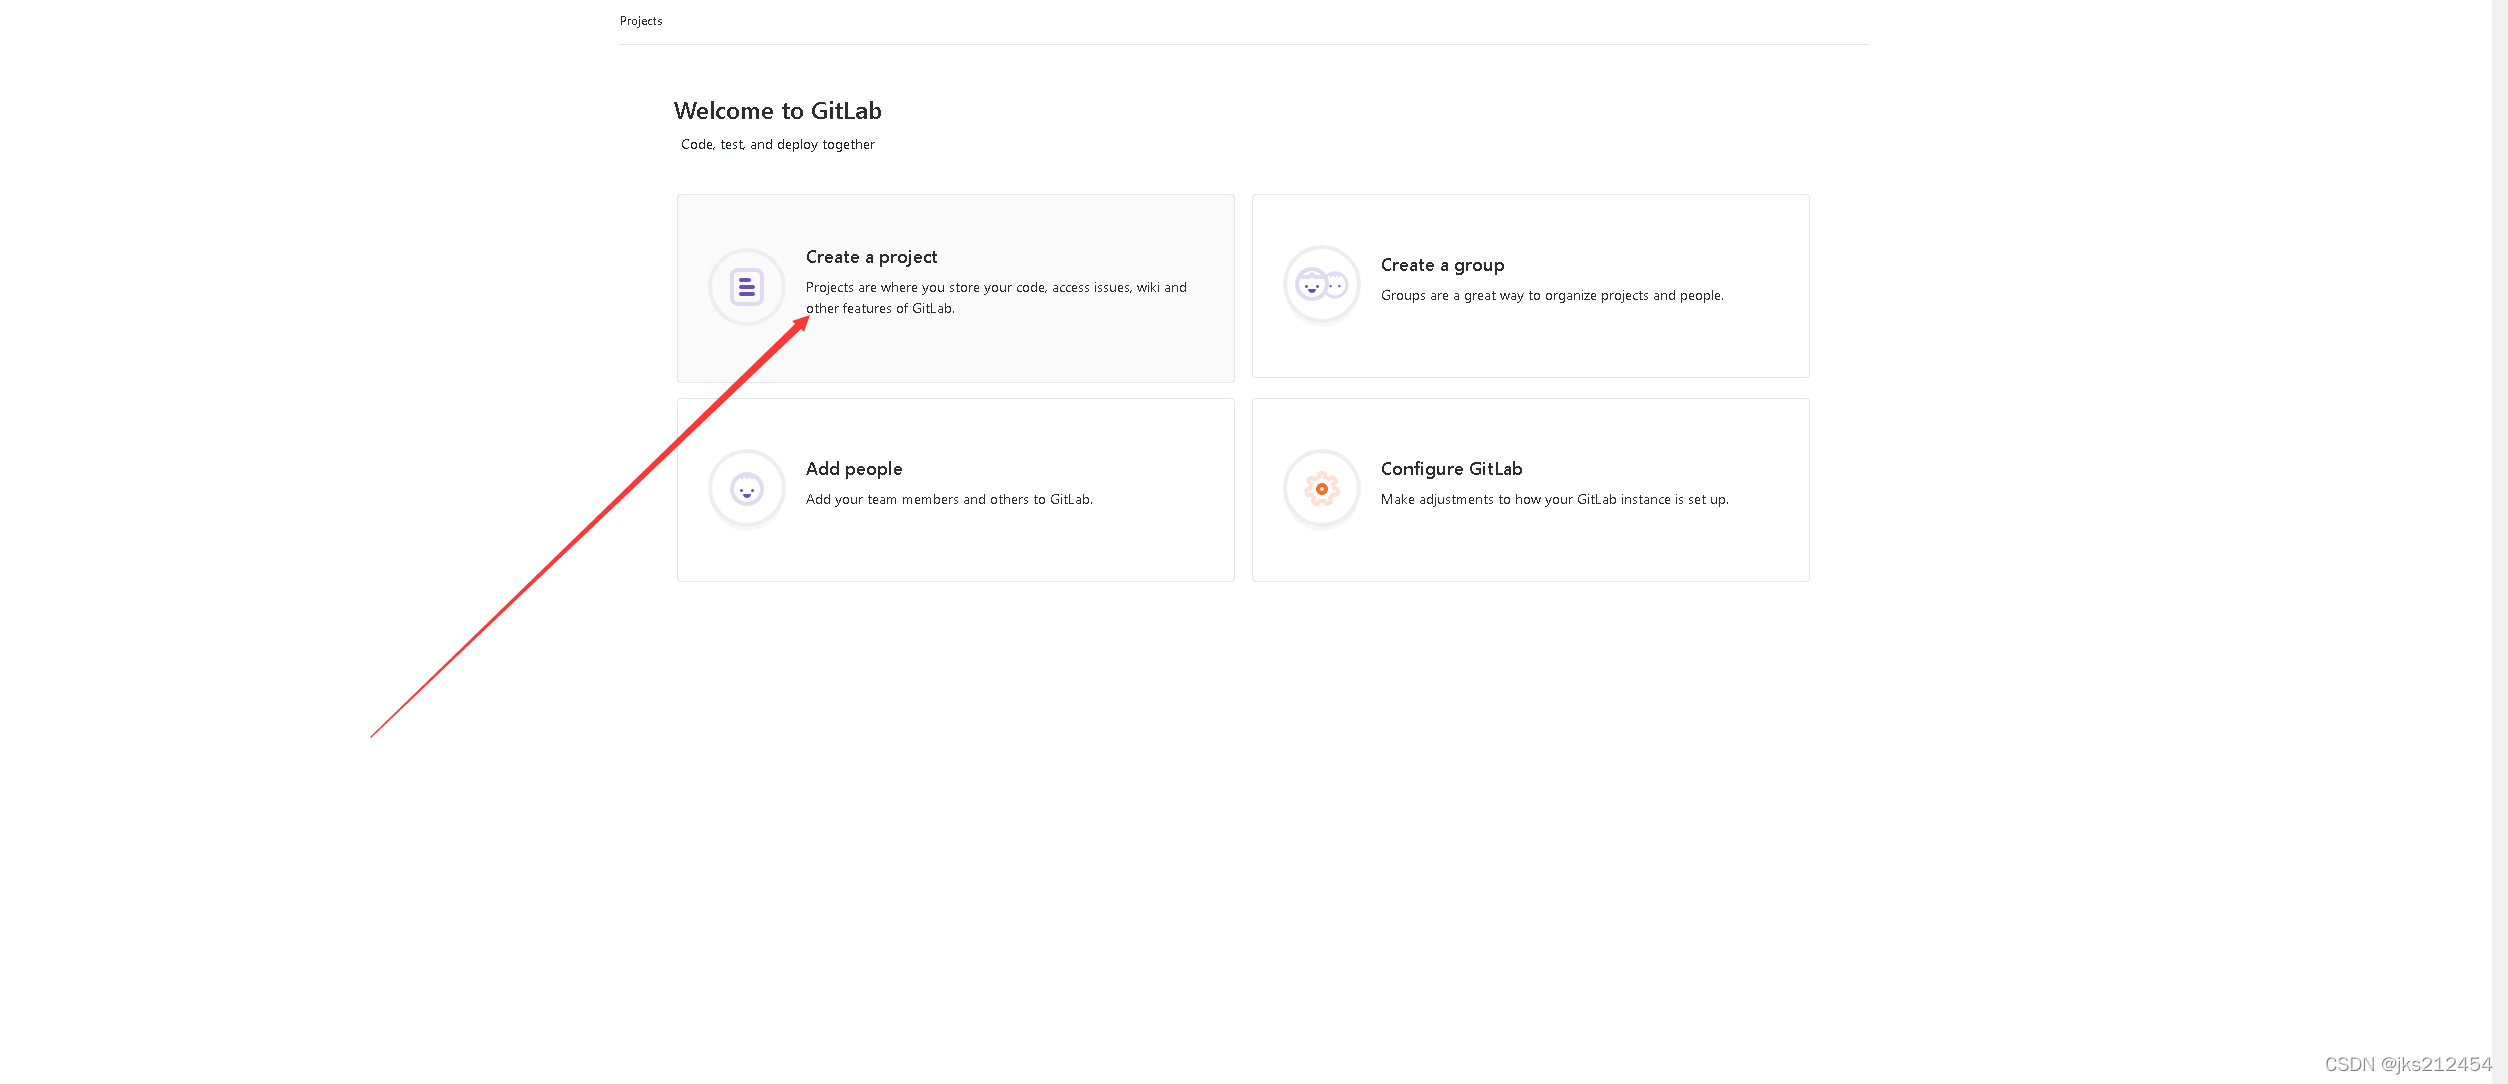This screenshot has width=2508, height=1084.
Task: Click the vertical scrollbar on the right edge
Action: (x=2499, y=540)
